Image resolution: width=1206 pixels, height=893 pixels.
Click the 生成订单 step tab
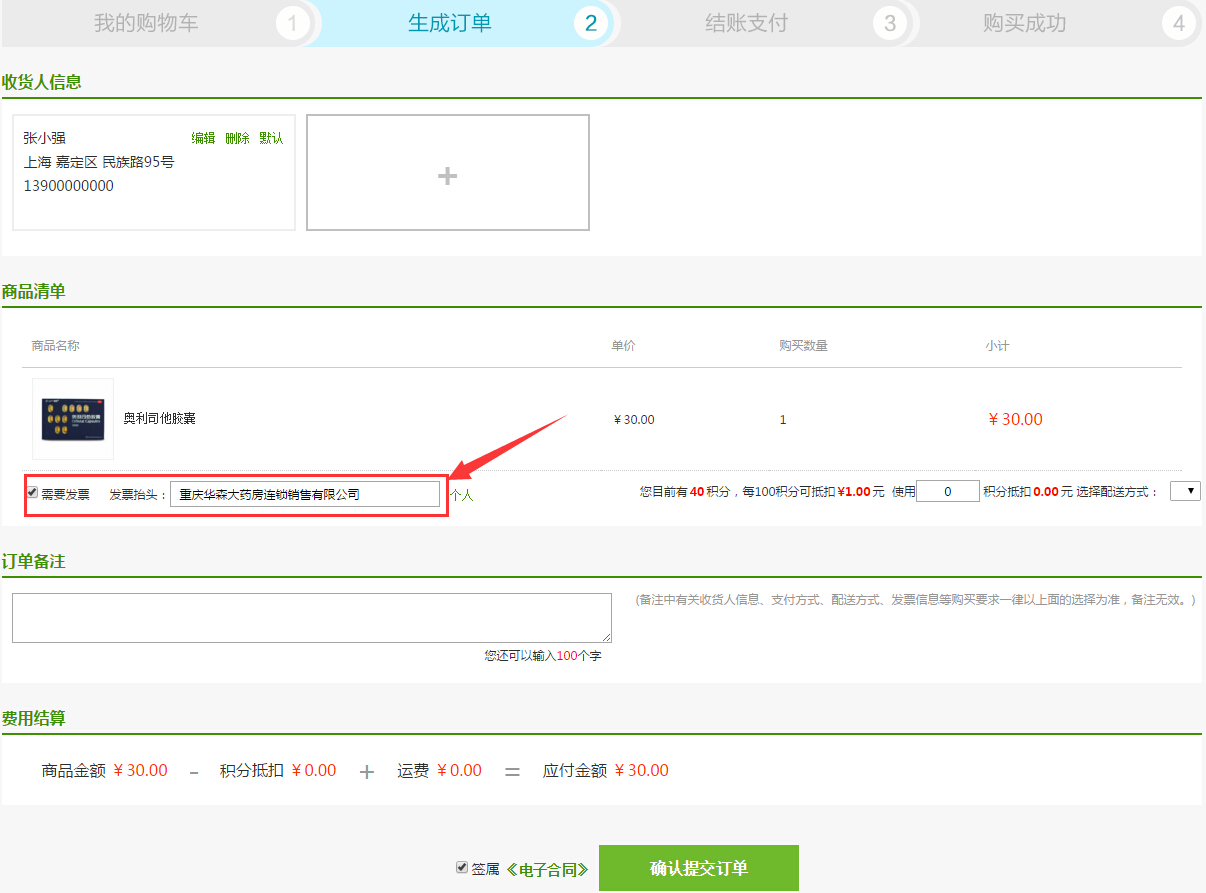pyautogui.click(x=449, y=23)
